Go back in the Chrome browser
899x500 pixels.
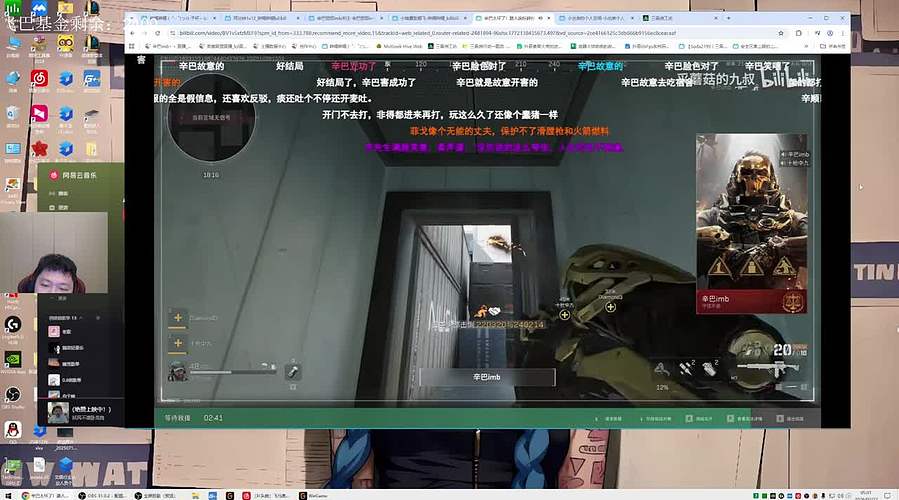pyautogui.click(x=132, y=33)
